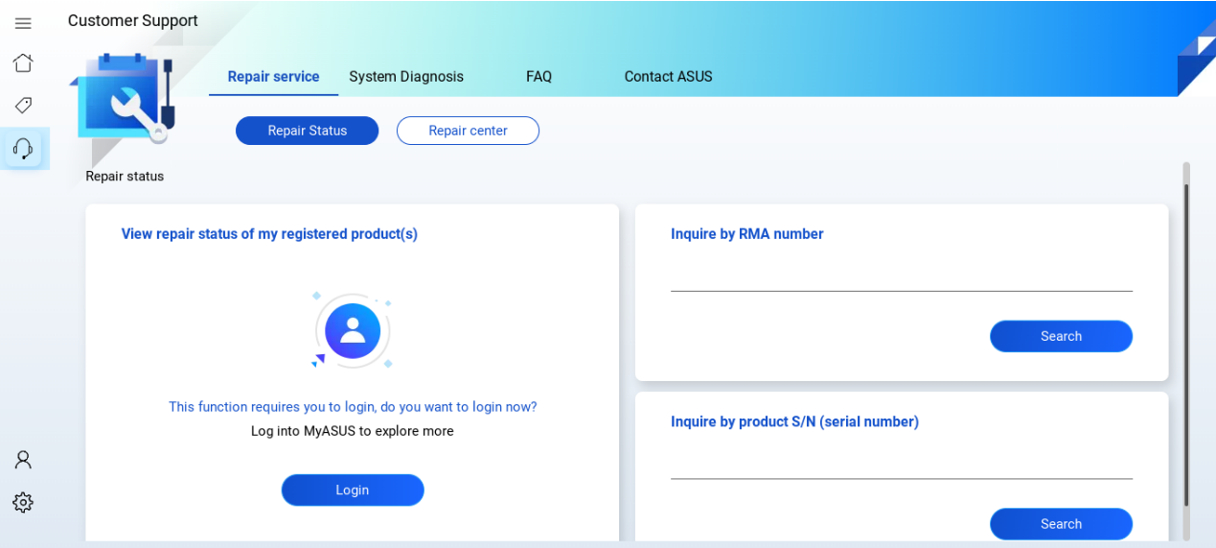Click Search under Inquire by product S/N
The image size is (1216, 548).
click(x=1061, y=524)
